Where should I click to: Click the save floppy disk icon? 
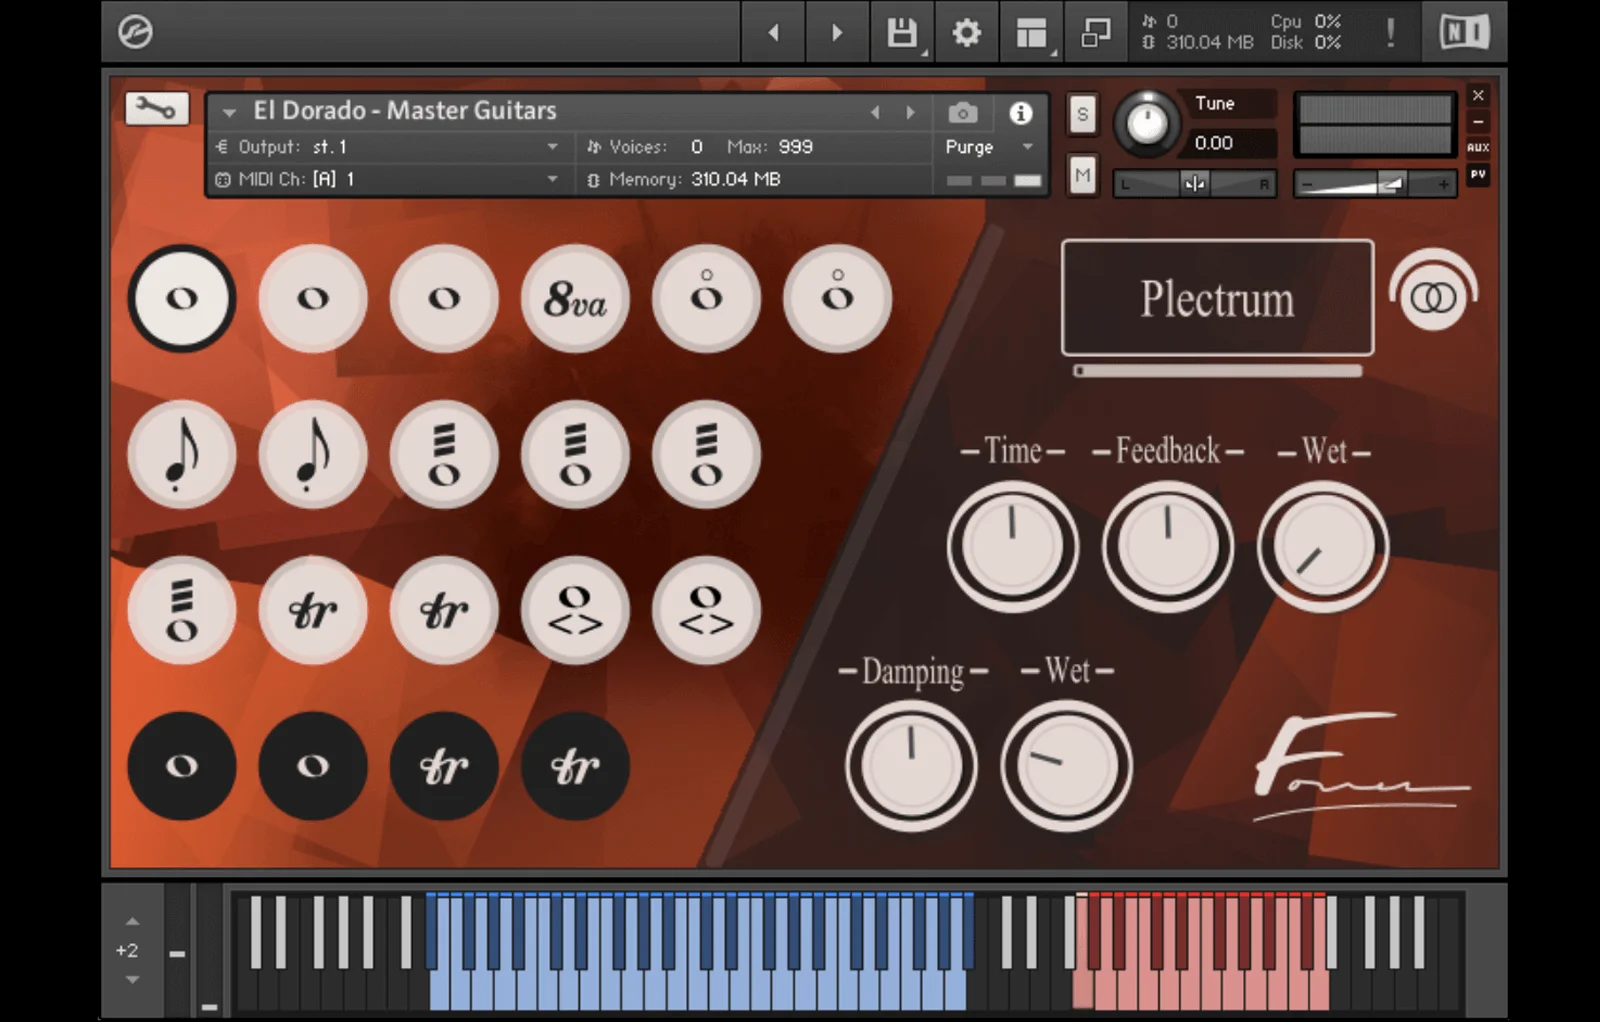(x=902, y=33)
